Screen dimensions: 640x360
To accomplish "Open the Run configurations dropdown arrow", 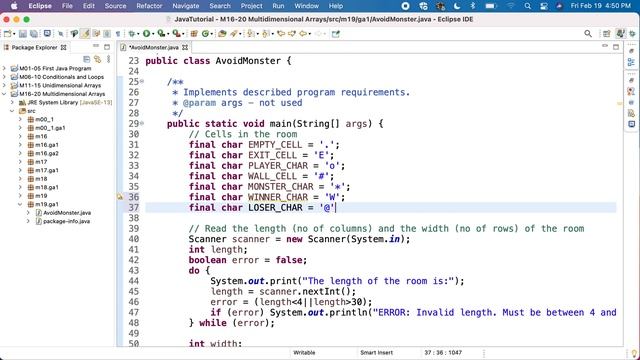I will click(x=153, y=34).
